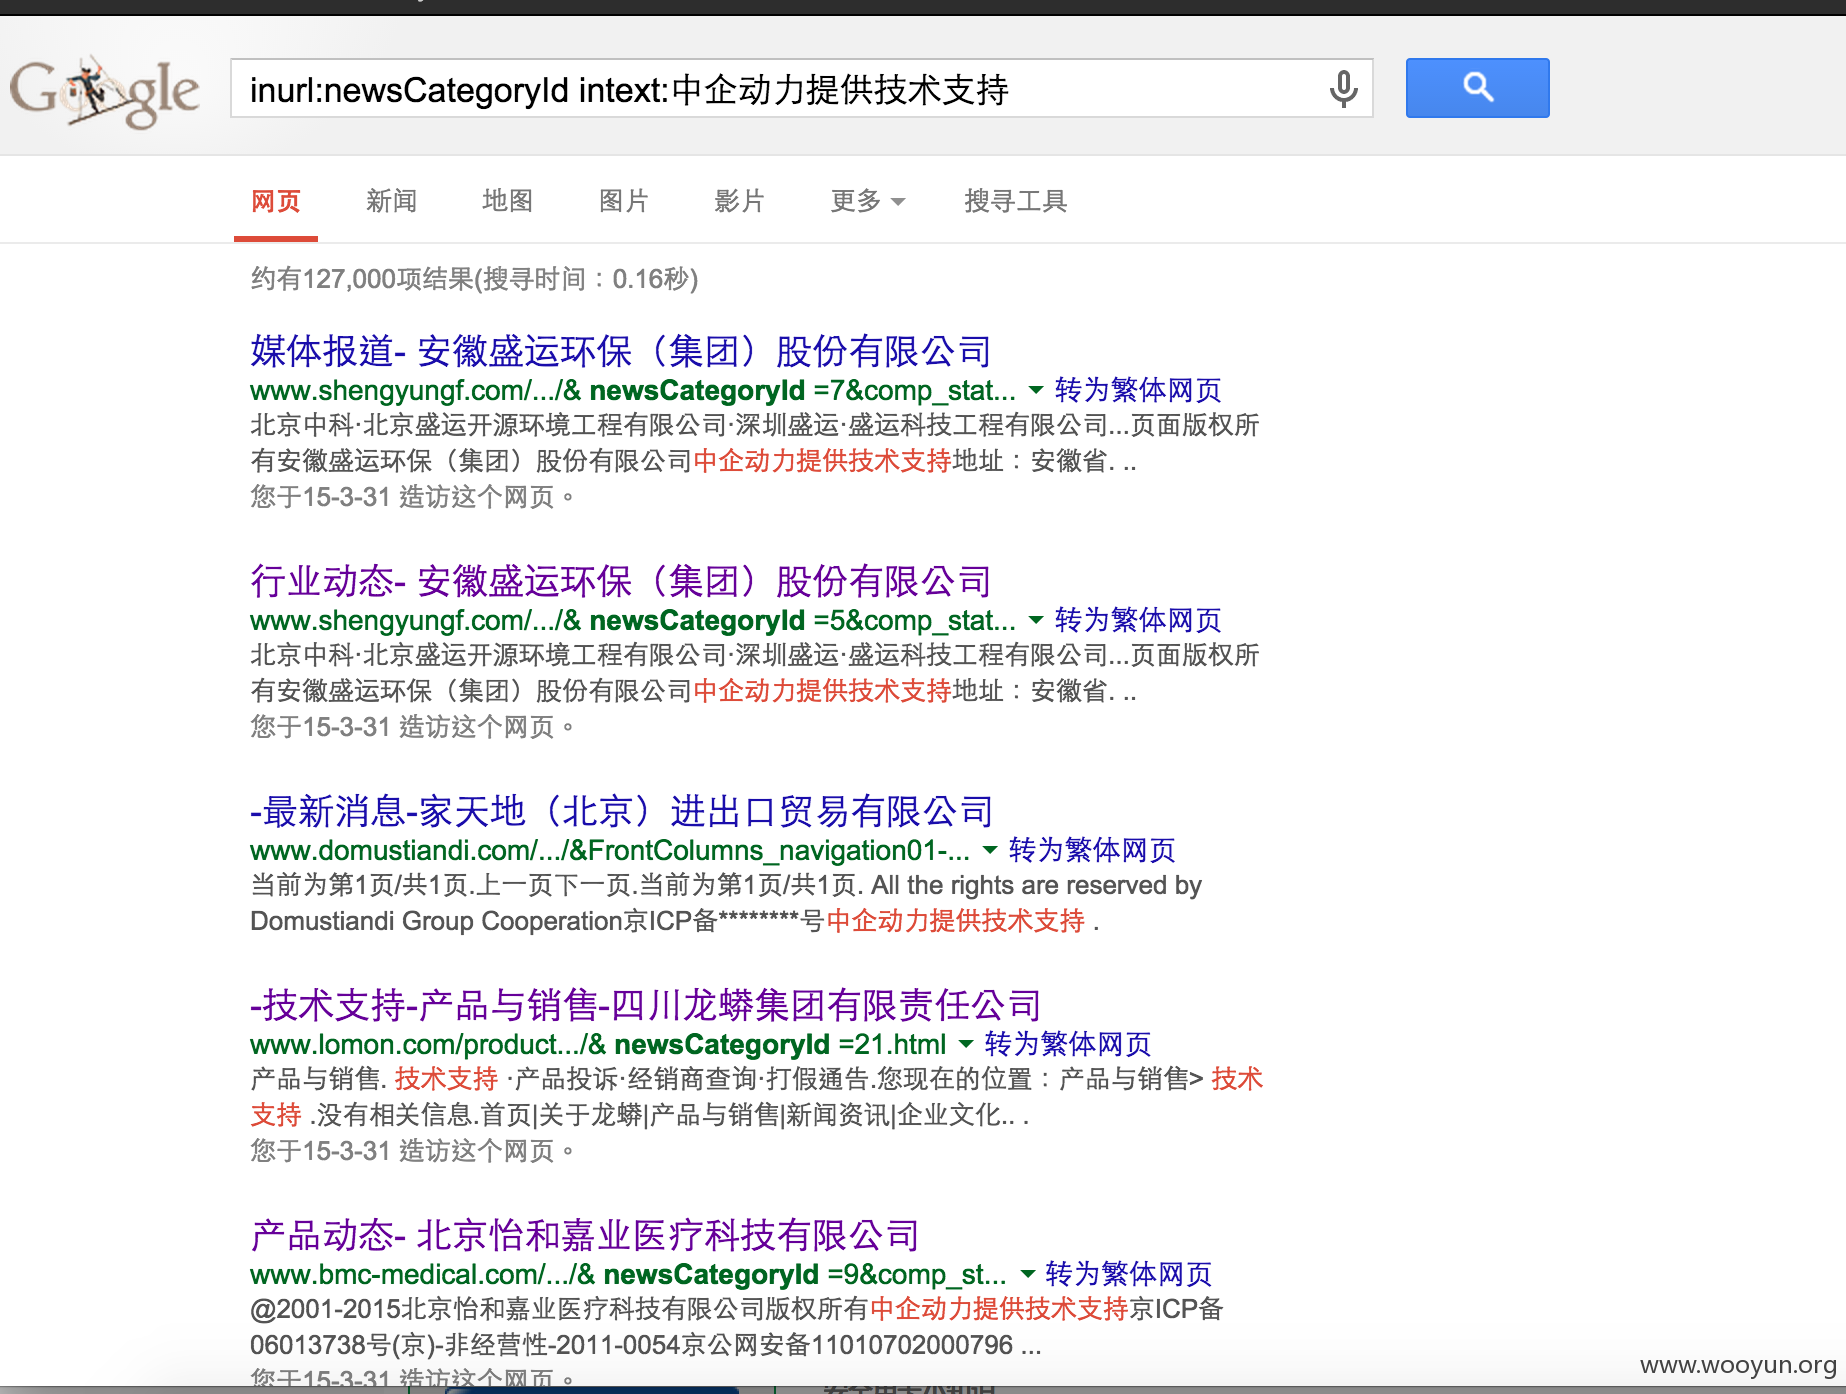Viewport: 1846px width, 1394px height.
Task: Open the 搜寻工具 options
Action: point(1015,201)
